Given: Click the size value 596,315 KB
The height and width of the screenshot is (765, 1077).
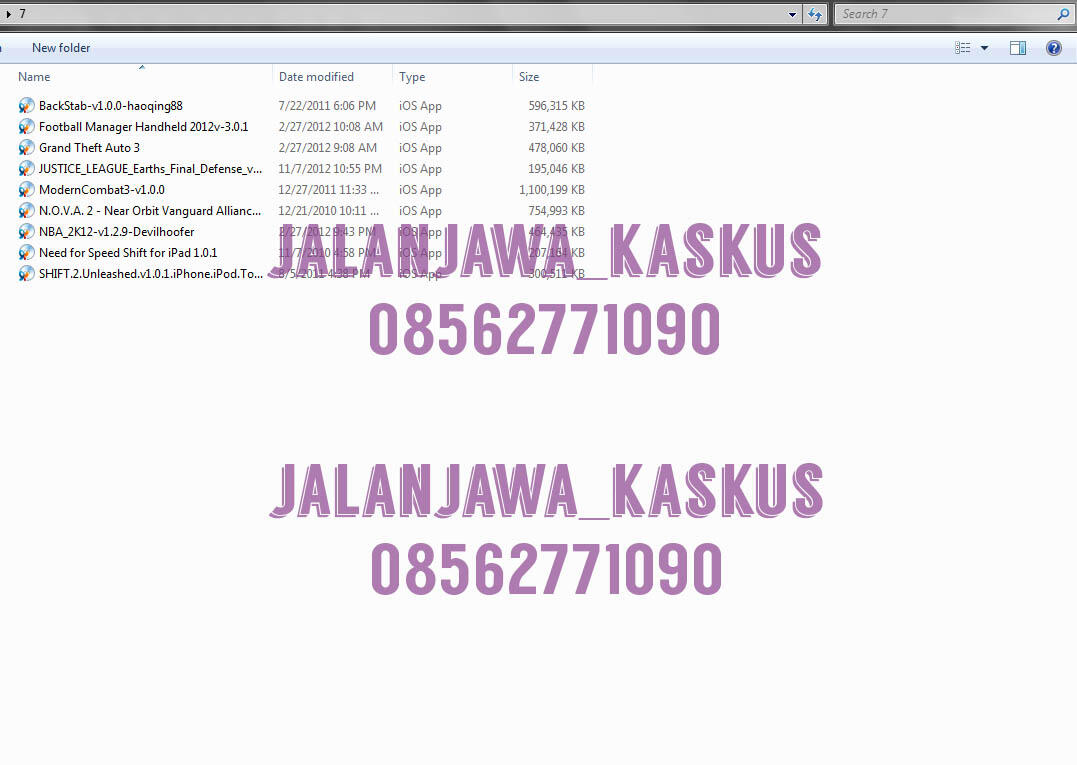Looking at the screenshot, I should coord(556,106).
